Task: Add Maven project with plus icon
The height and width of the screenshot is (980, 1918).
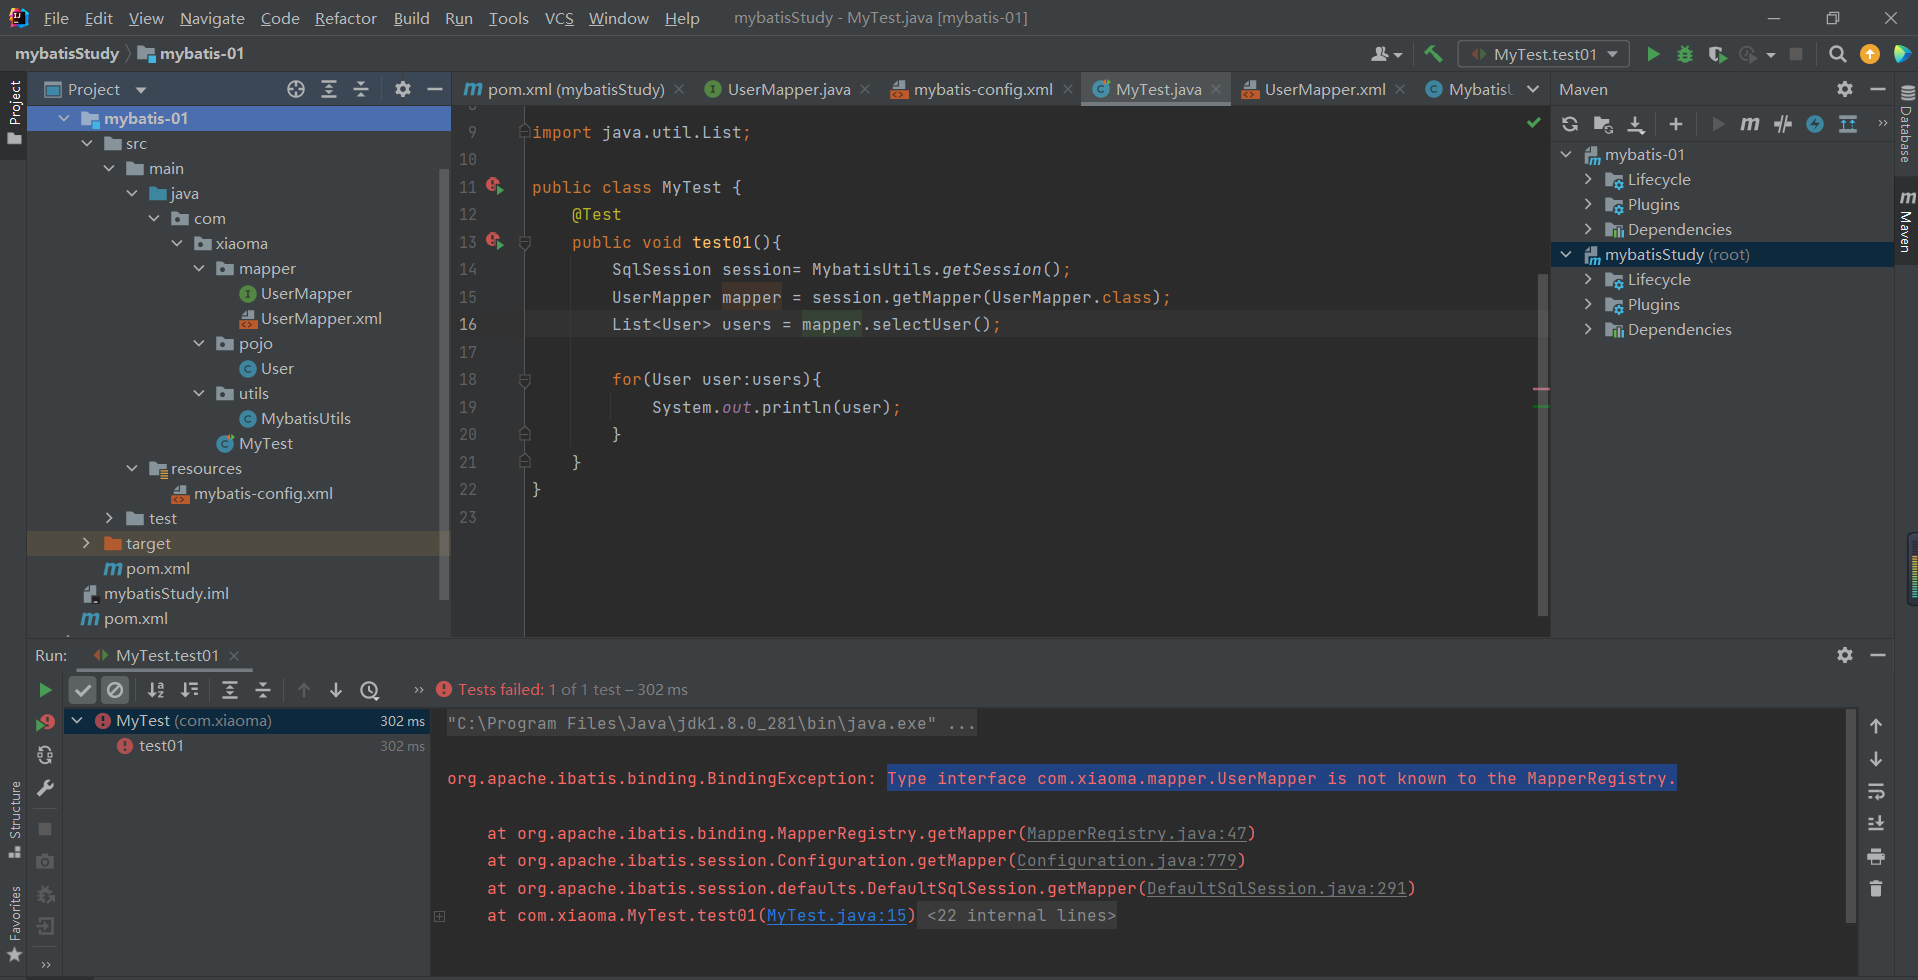Action: (x=1676, y=124)
